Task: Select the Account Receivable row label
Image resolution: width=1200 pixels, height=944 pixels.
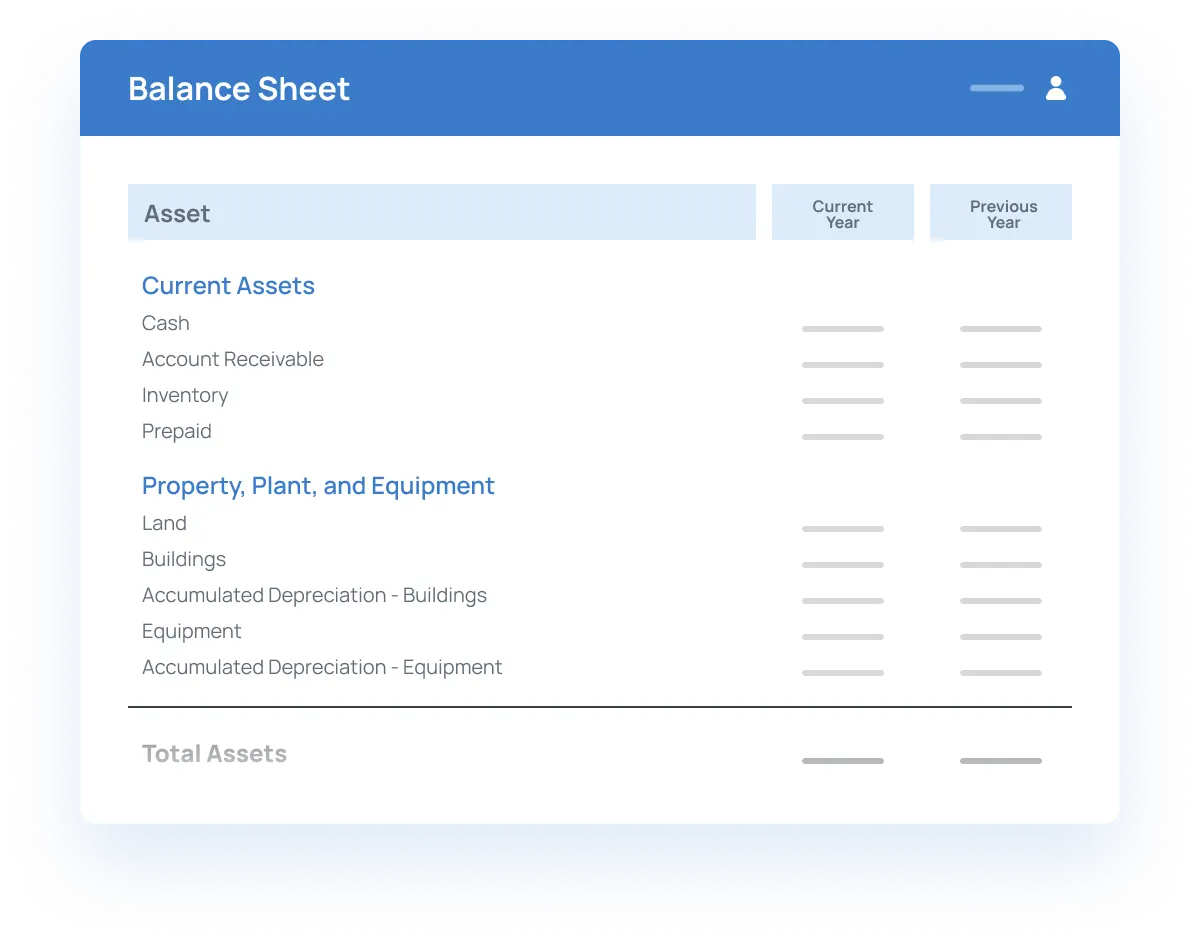Action: pos(232,359)
